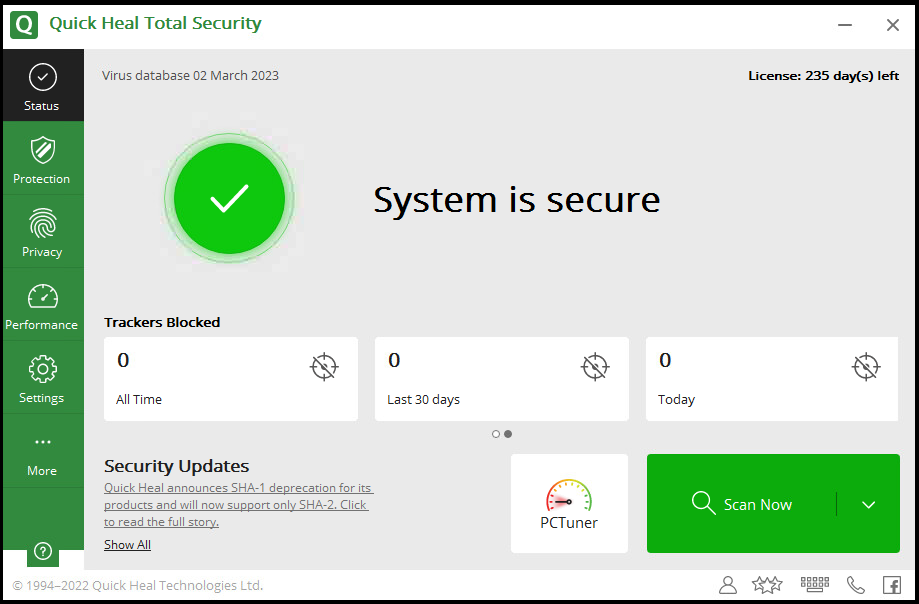Switch to the Status tab
Screen dimensions: 919x604
42,87
